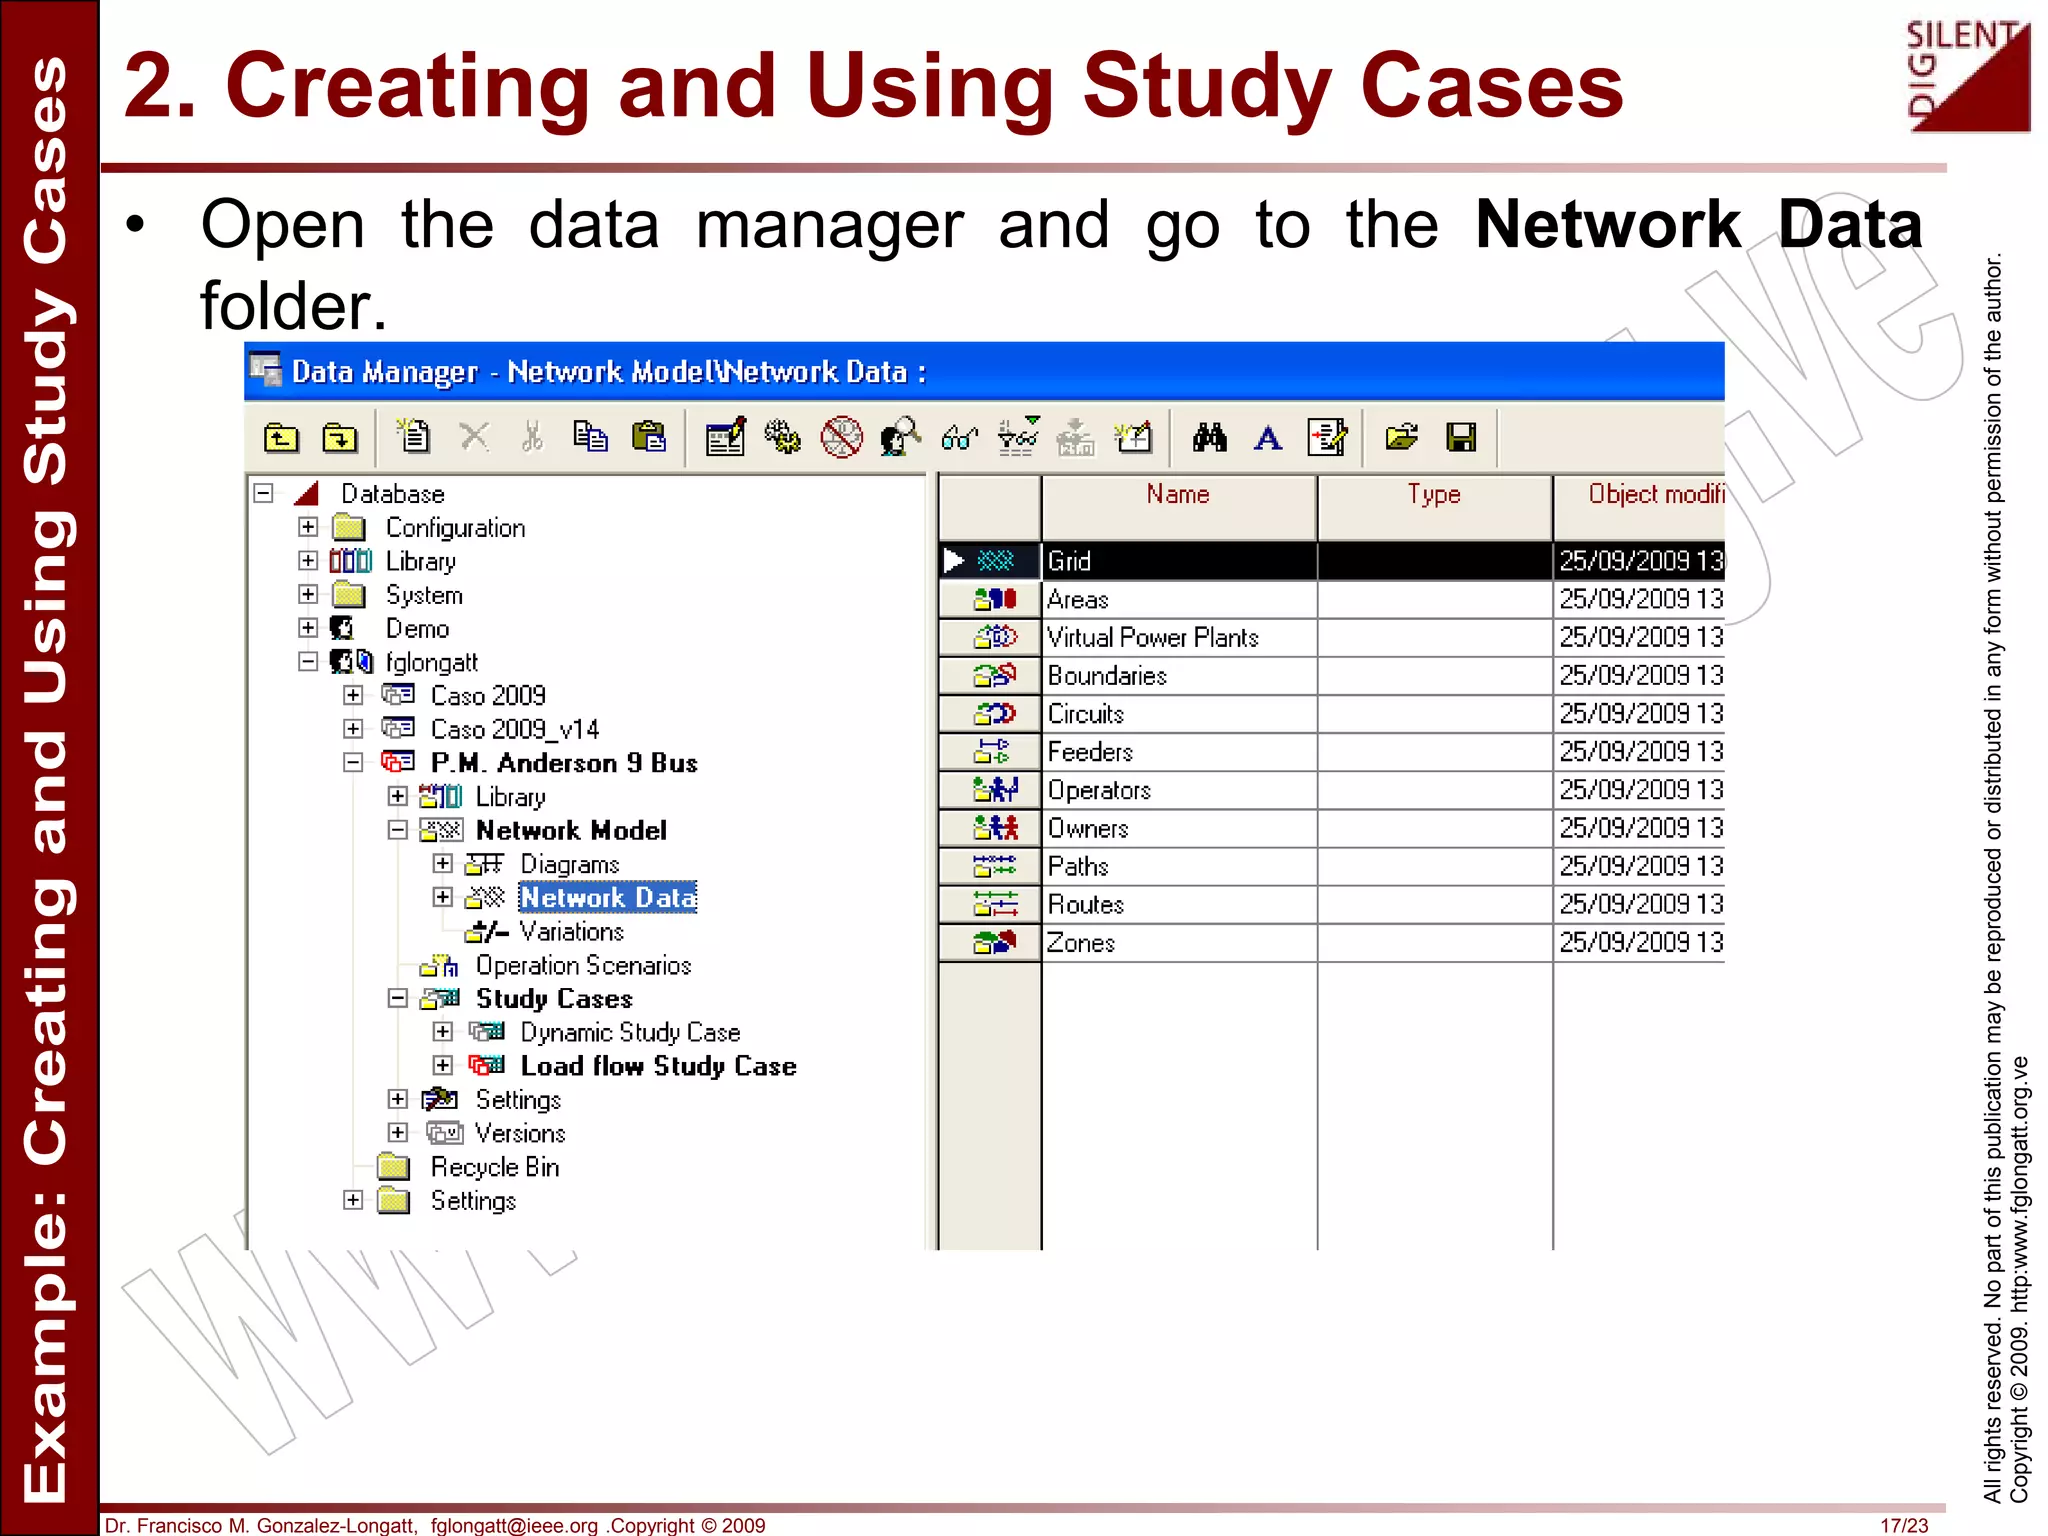Expand the Load flow Study Case node
The height and width of the screenshot is (1536, 2048).
coord(443,1065)
